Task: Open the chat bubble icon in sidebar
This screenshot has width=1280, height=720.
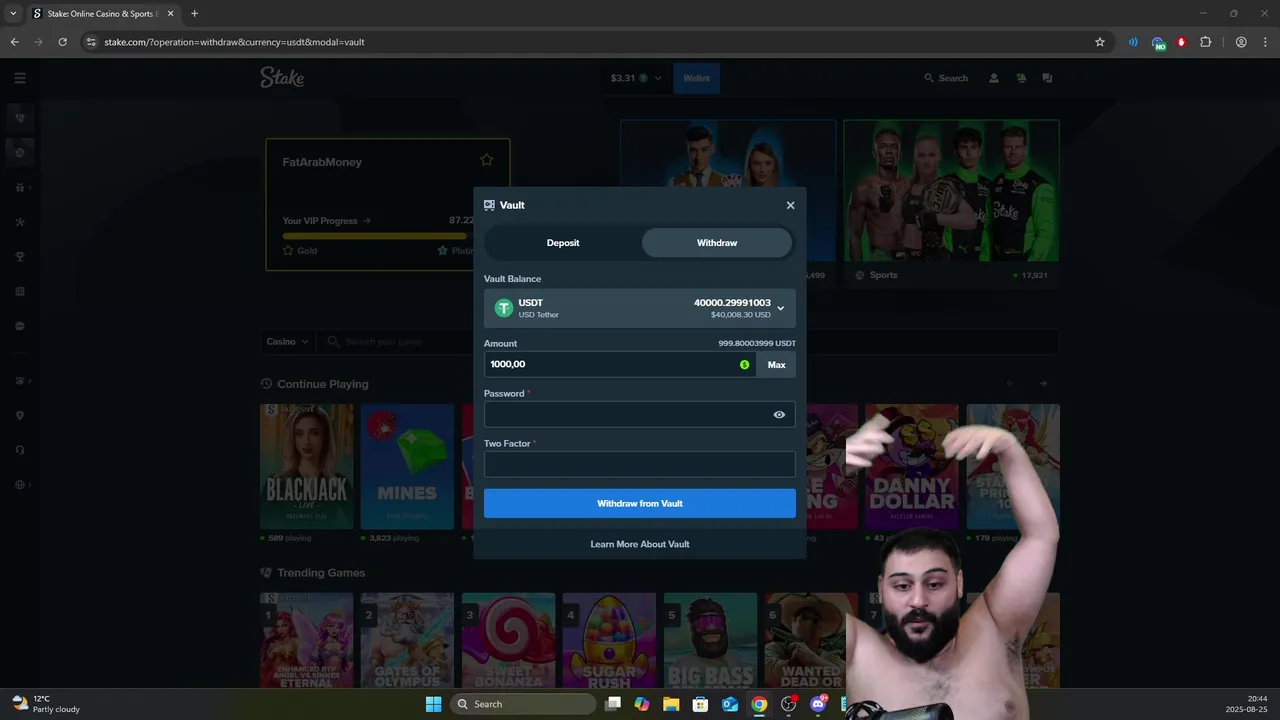Action: (20, 326)
